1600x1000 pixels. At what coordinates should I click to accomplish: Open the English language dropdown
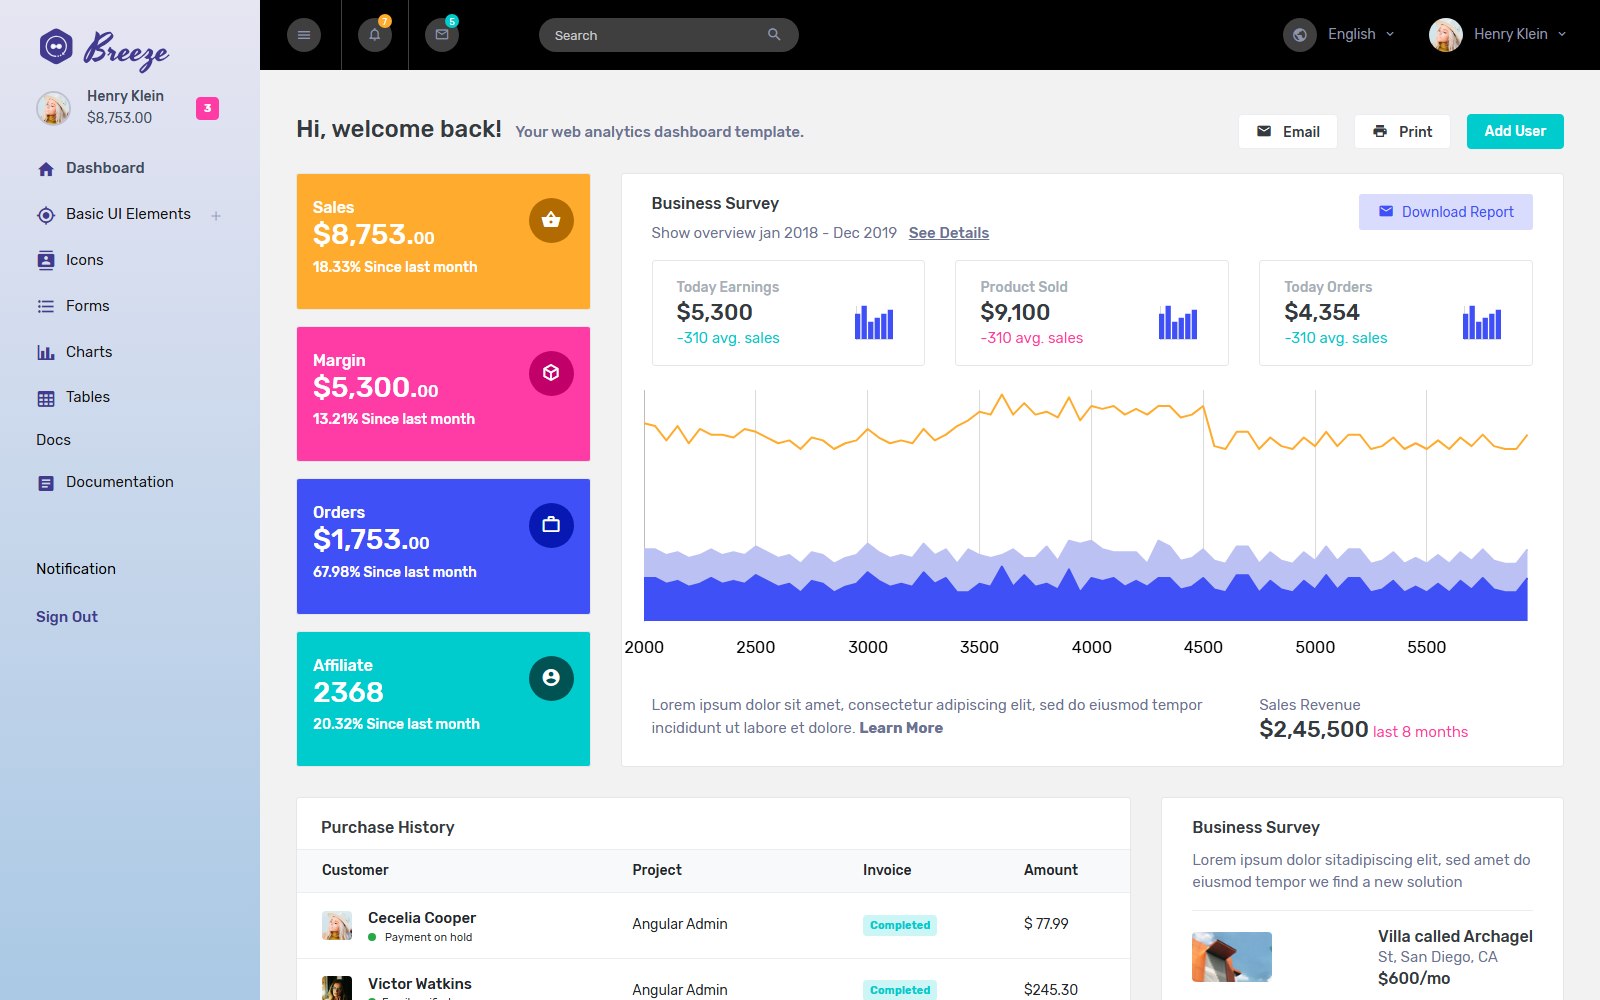[x=1360, y=34]
